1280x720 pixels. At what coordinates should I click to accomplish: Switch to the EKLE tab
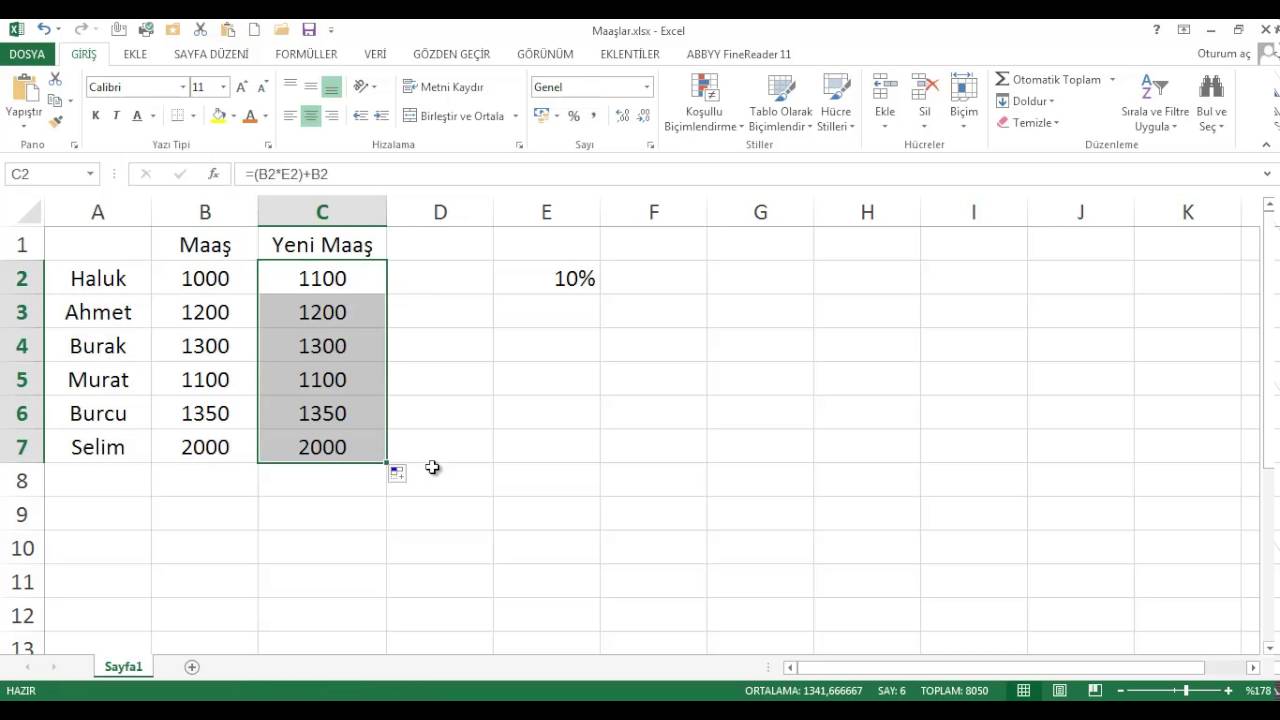coord(135,54)
